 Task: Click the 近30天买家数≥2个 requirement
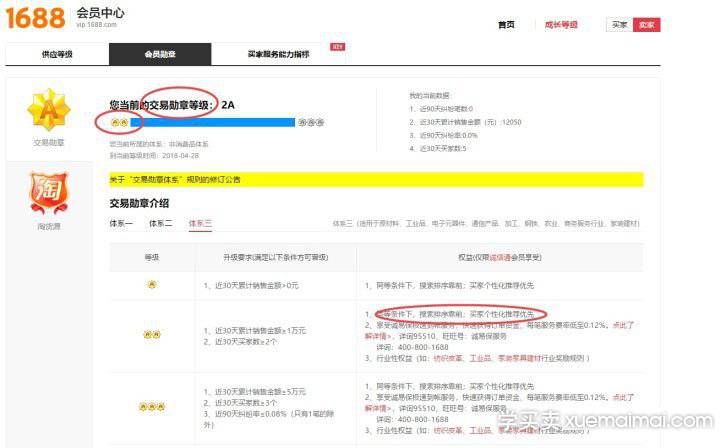point(240,342)
